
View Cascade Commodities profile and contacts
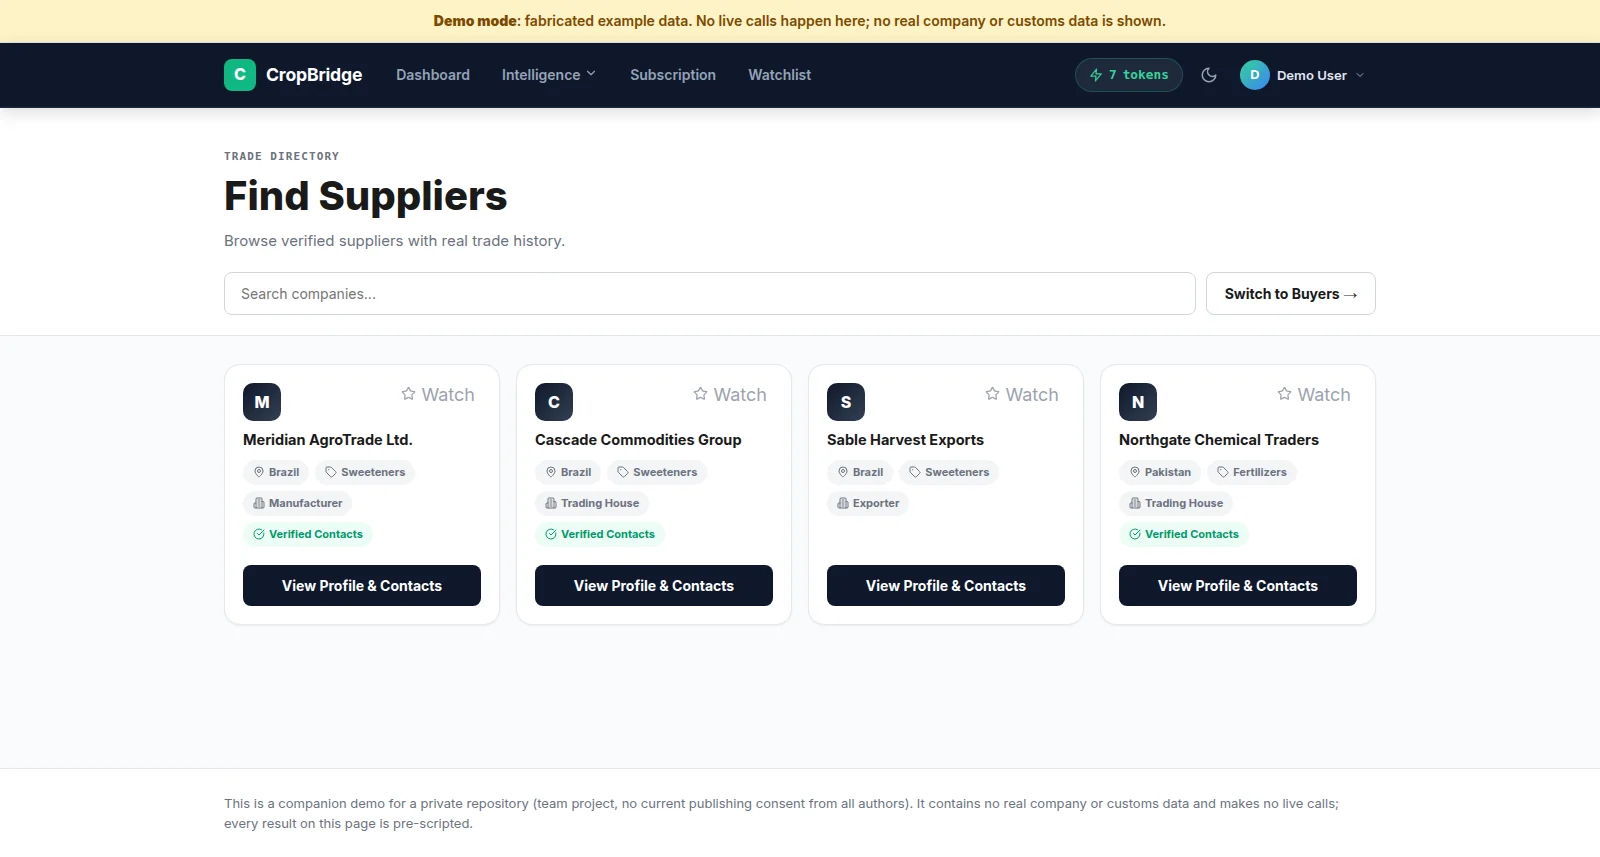(654, 586)
